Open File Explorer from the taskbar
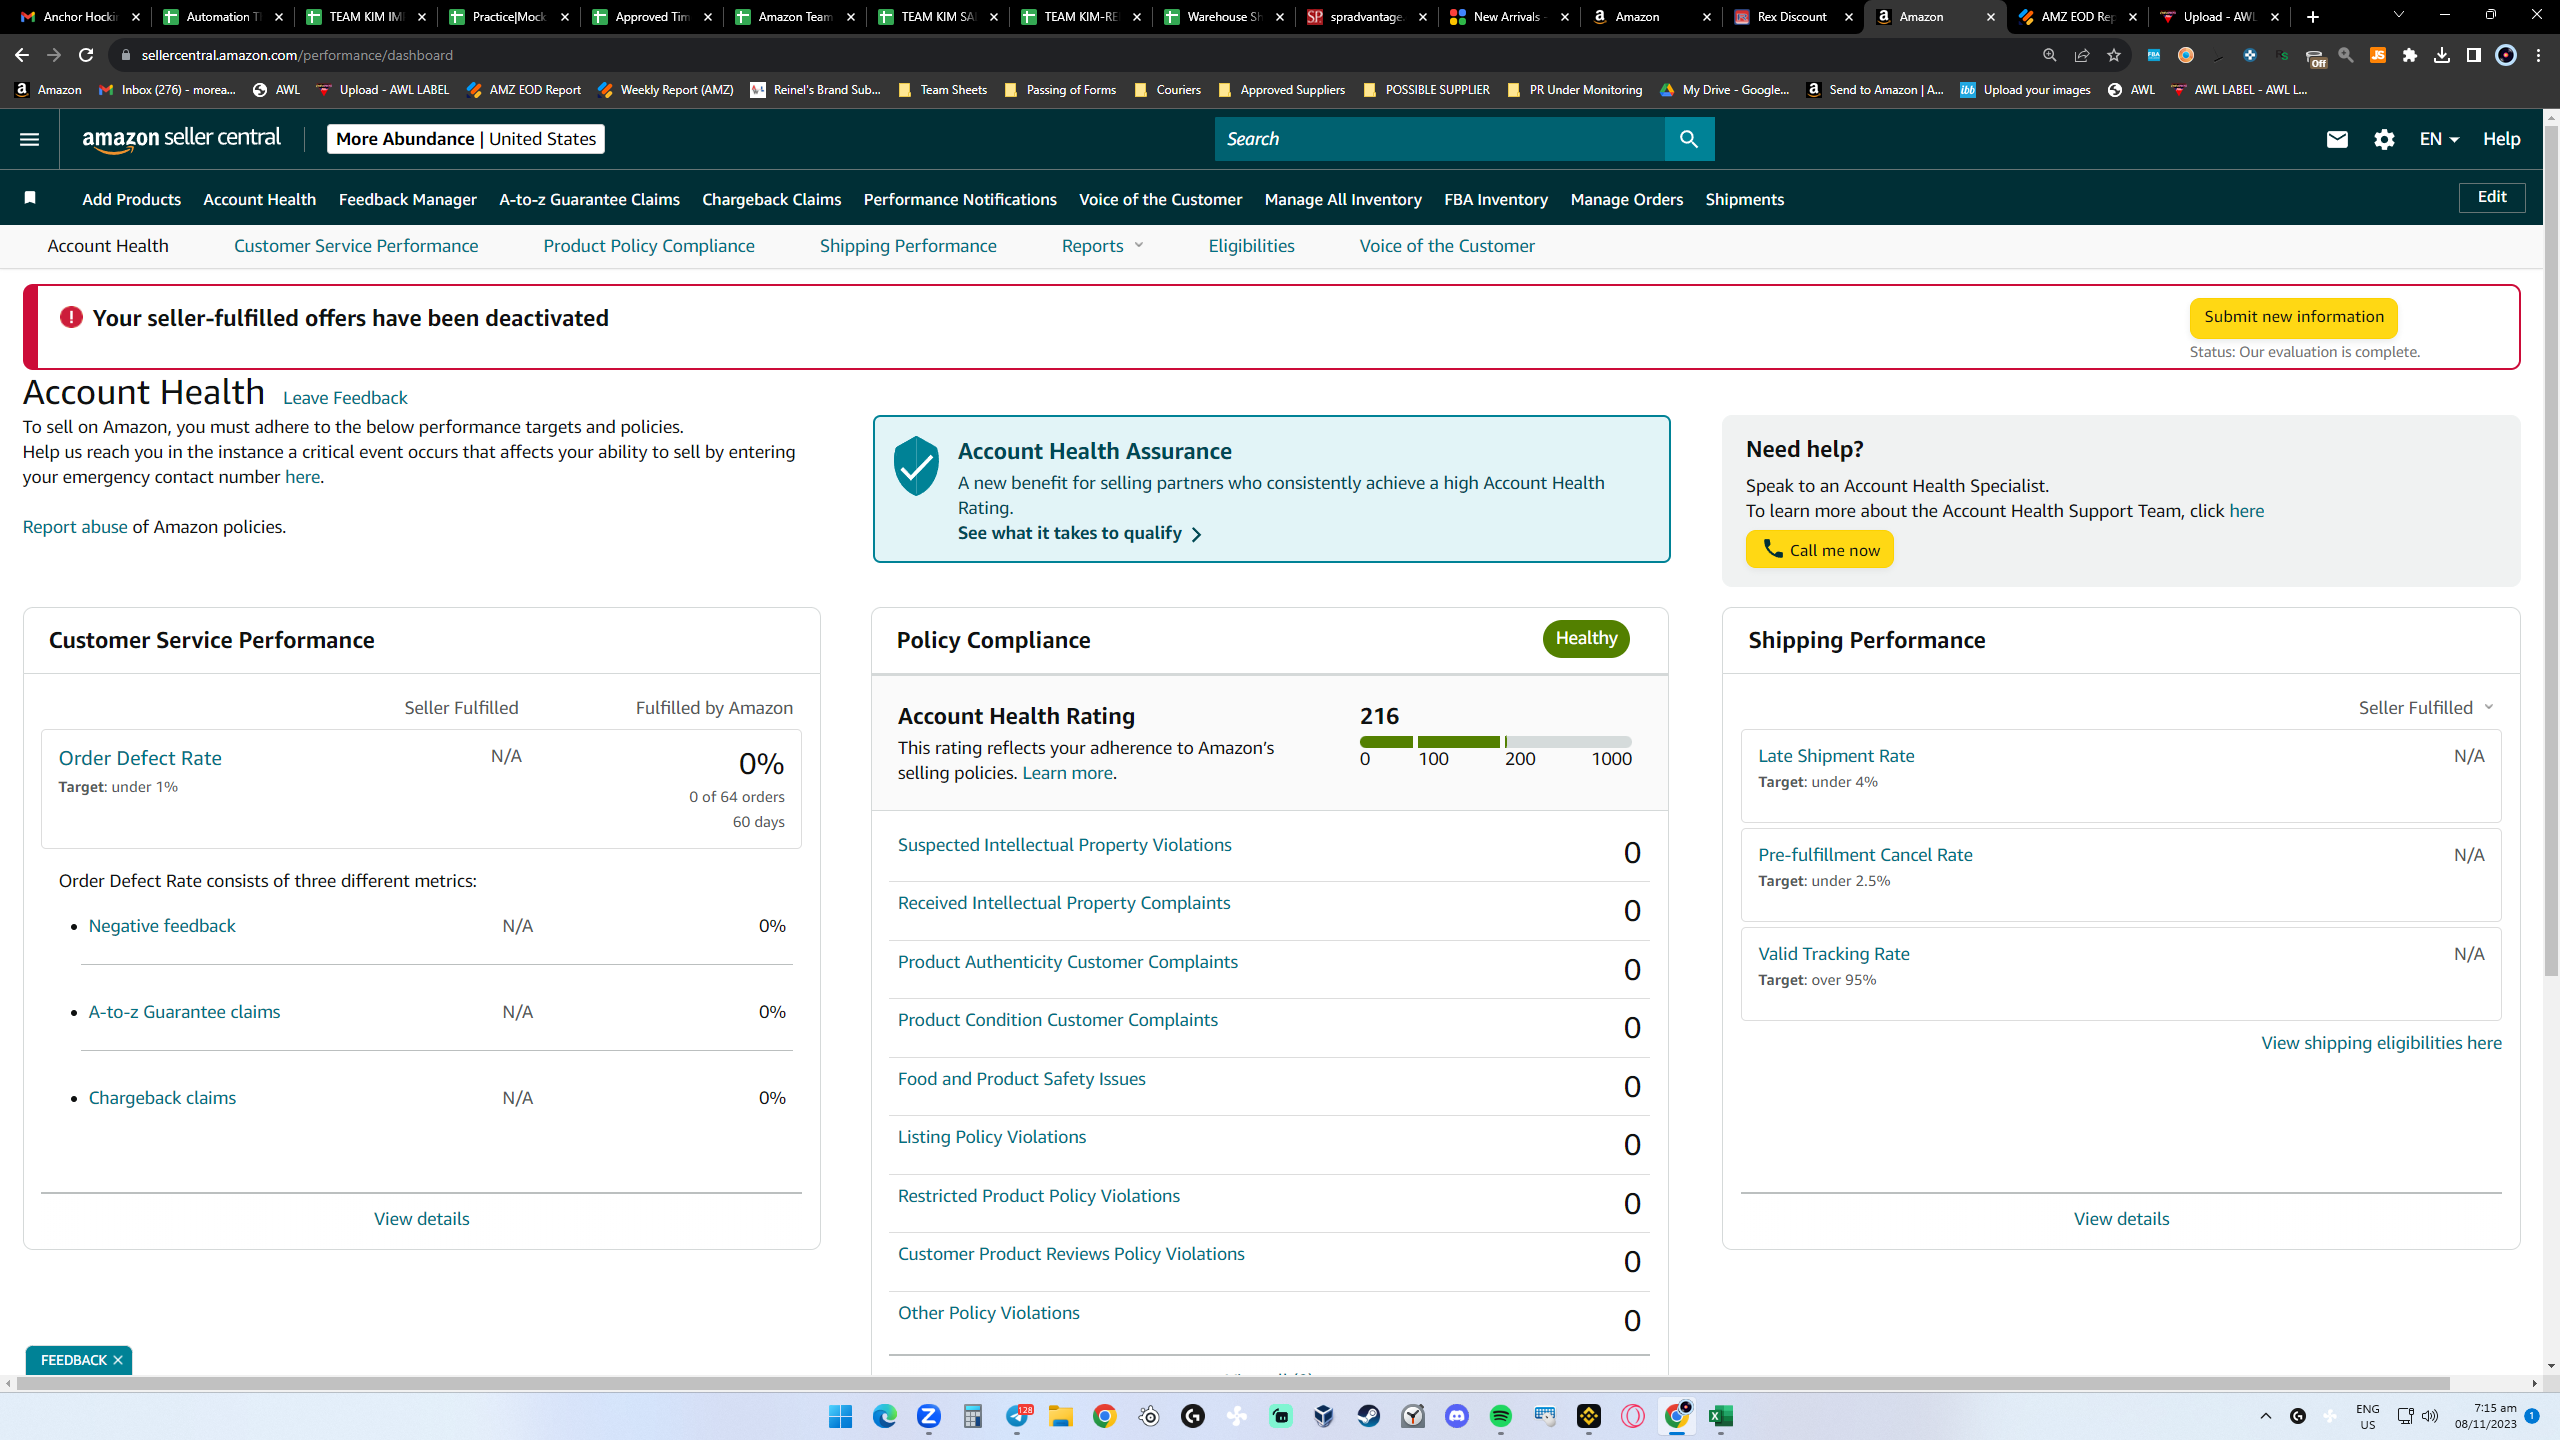The width and height of the screenshot is (2560, 1440). click(x=1061, y=1416)
